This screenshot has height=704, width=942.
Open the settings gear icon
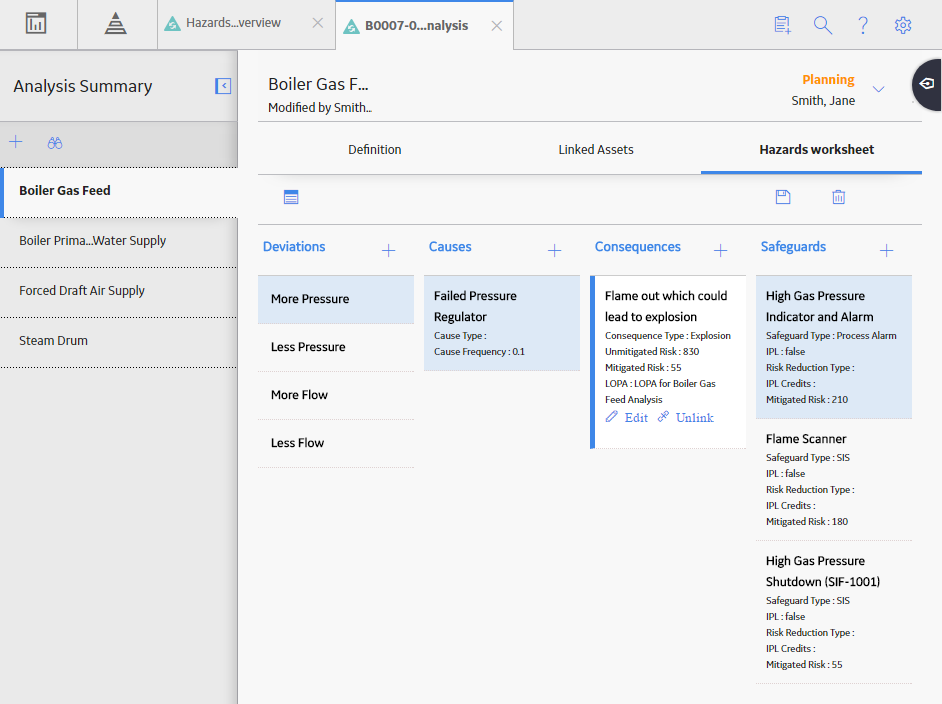[x=903, y=25]
